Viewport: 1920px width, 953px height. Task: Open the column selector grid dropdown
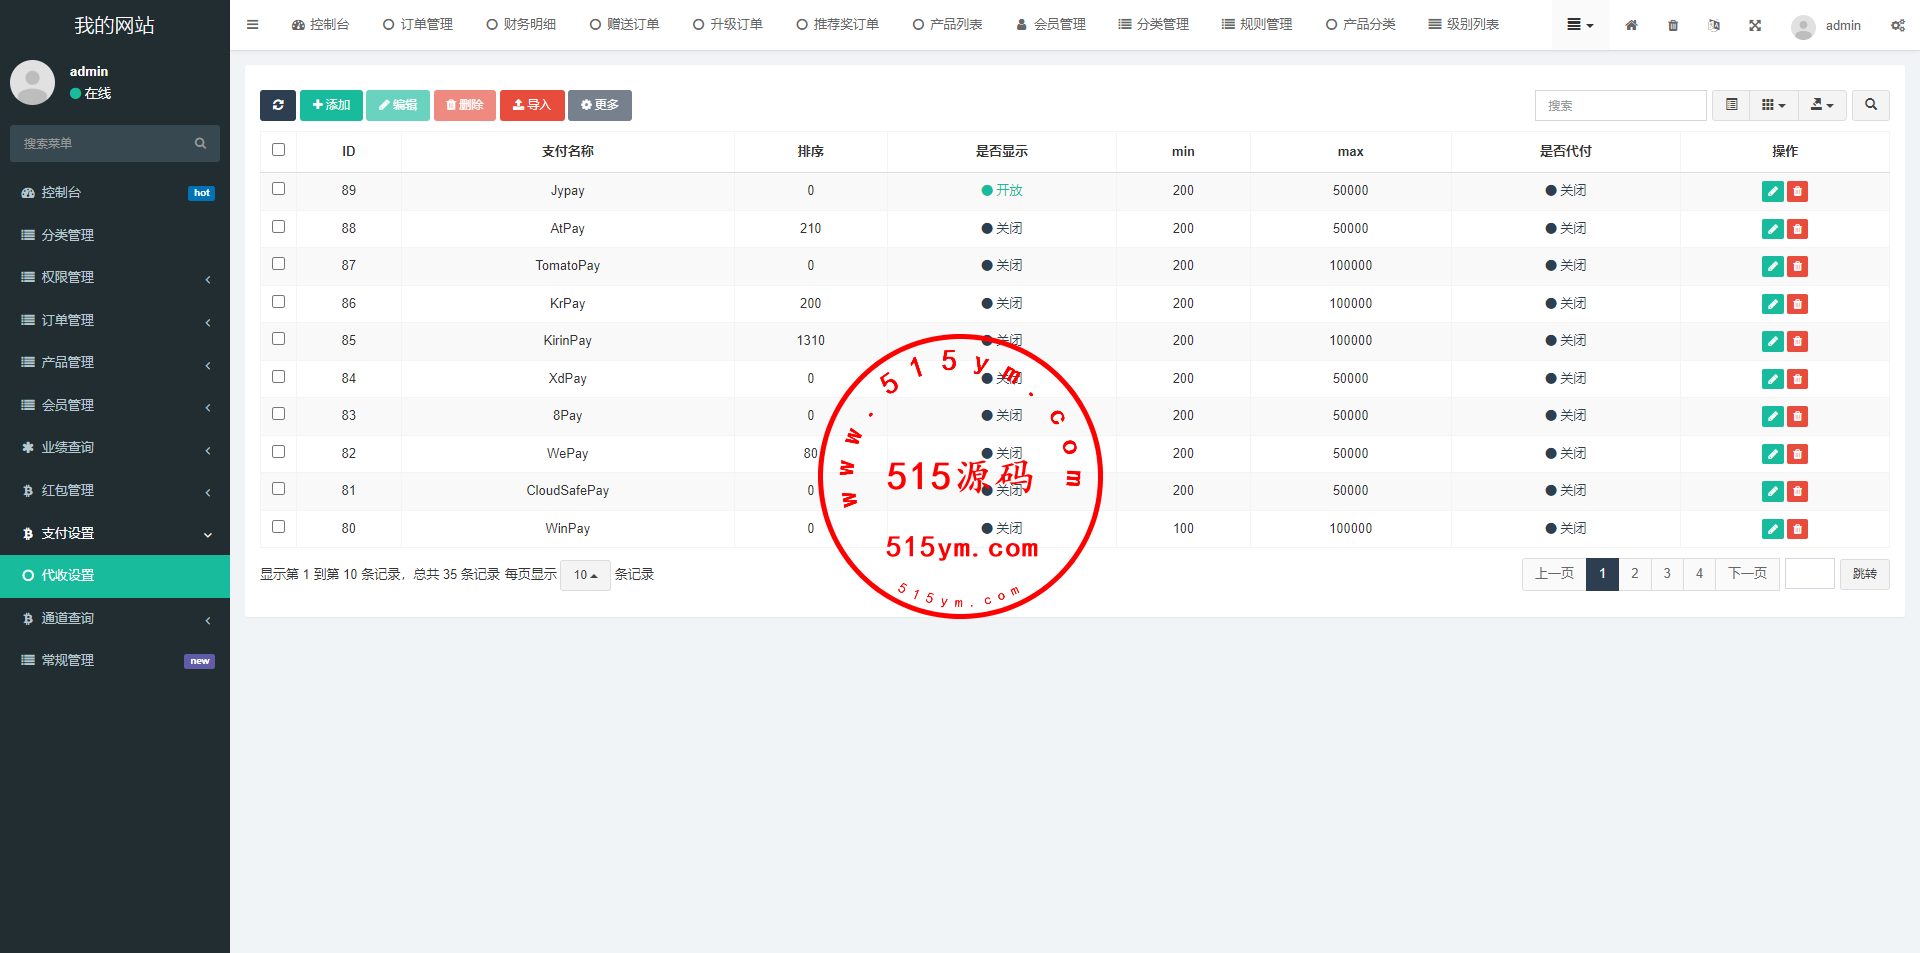[x=1772, y=105]
